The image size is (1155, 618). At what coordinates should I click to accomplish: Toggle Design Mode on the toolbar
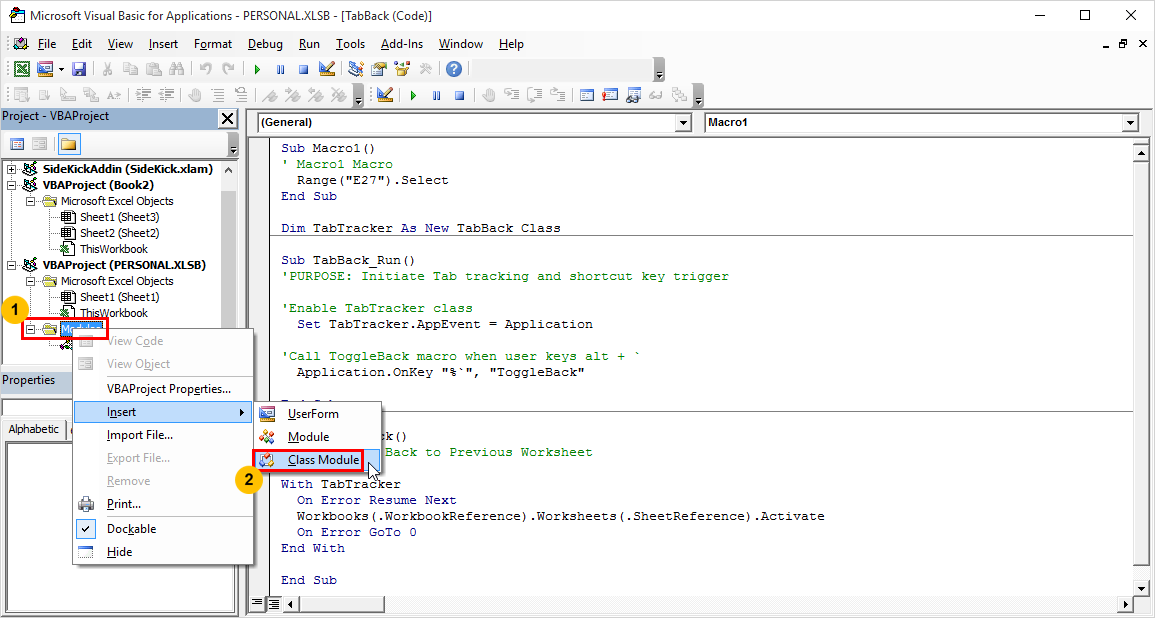pos(326,68)
